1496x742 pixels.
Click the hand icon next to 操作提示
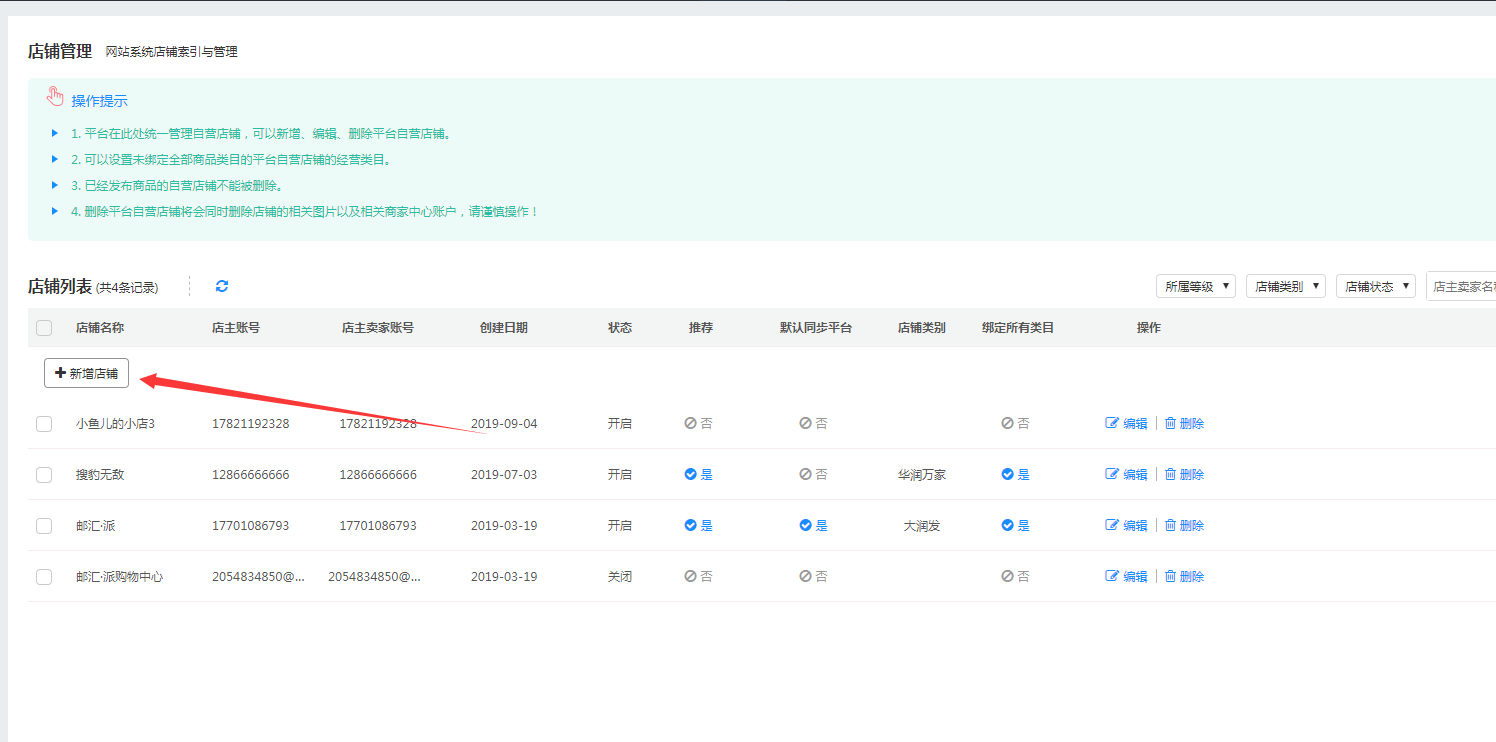pyautogui.click(x=56, y=97)
